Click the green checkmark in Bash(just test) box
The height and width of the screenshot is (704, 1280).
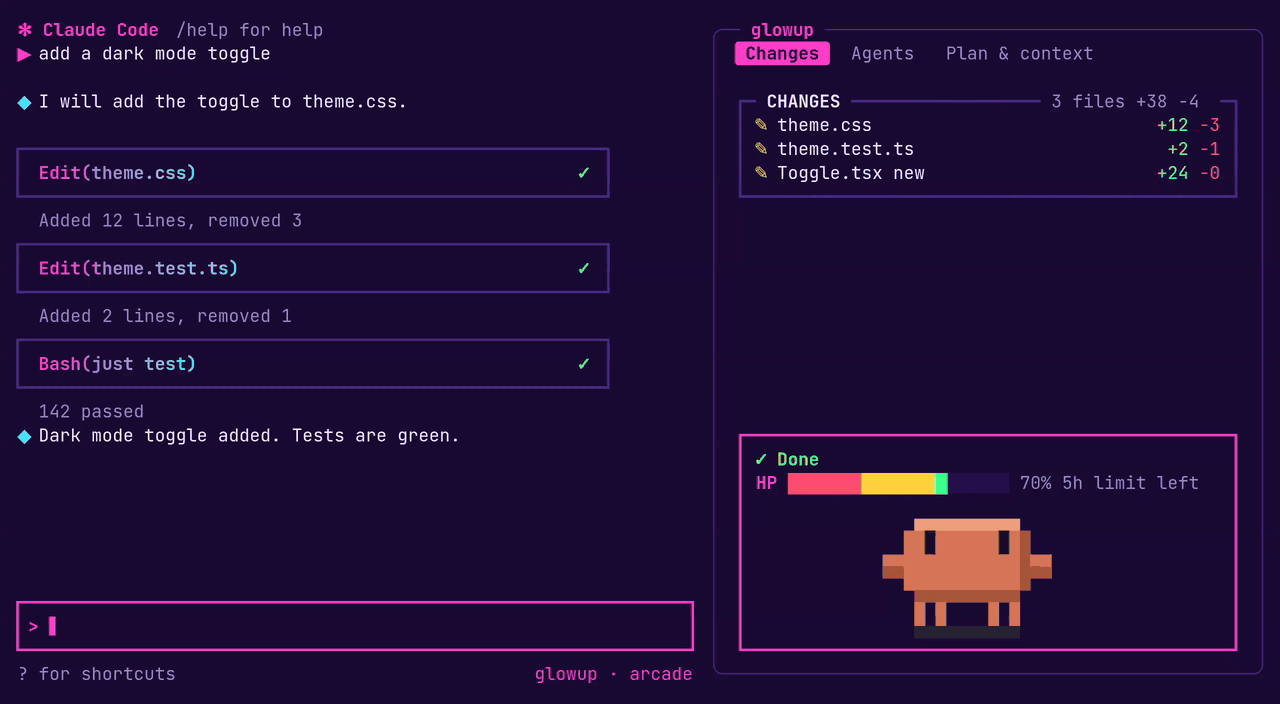[x=584, y=364]
